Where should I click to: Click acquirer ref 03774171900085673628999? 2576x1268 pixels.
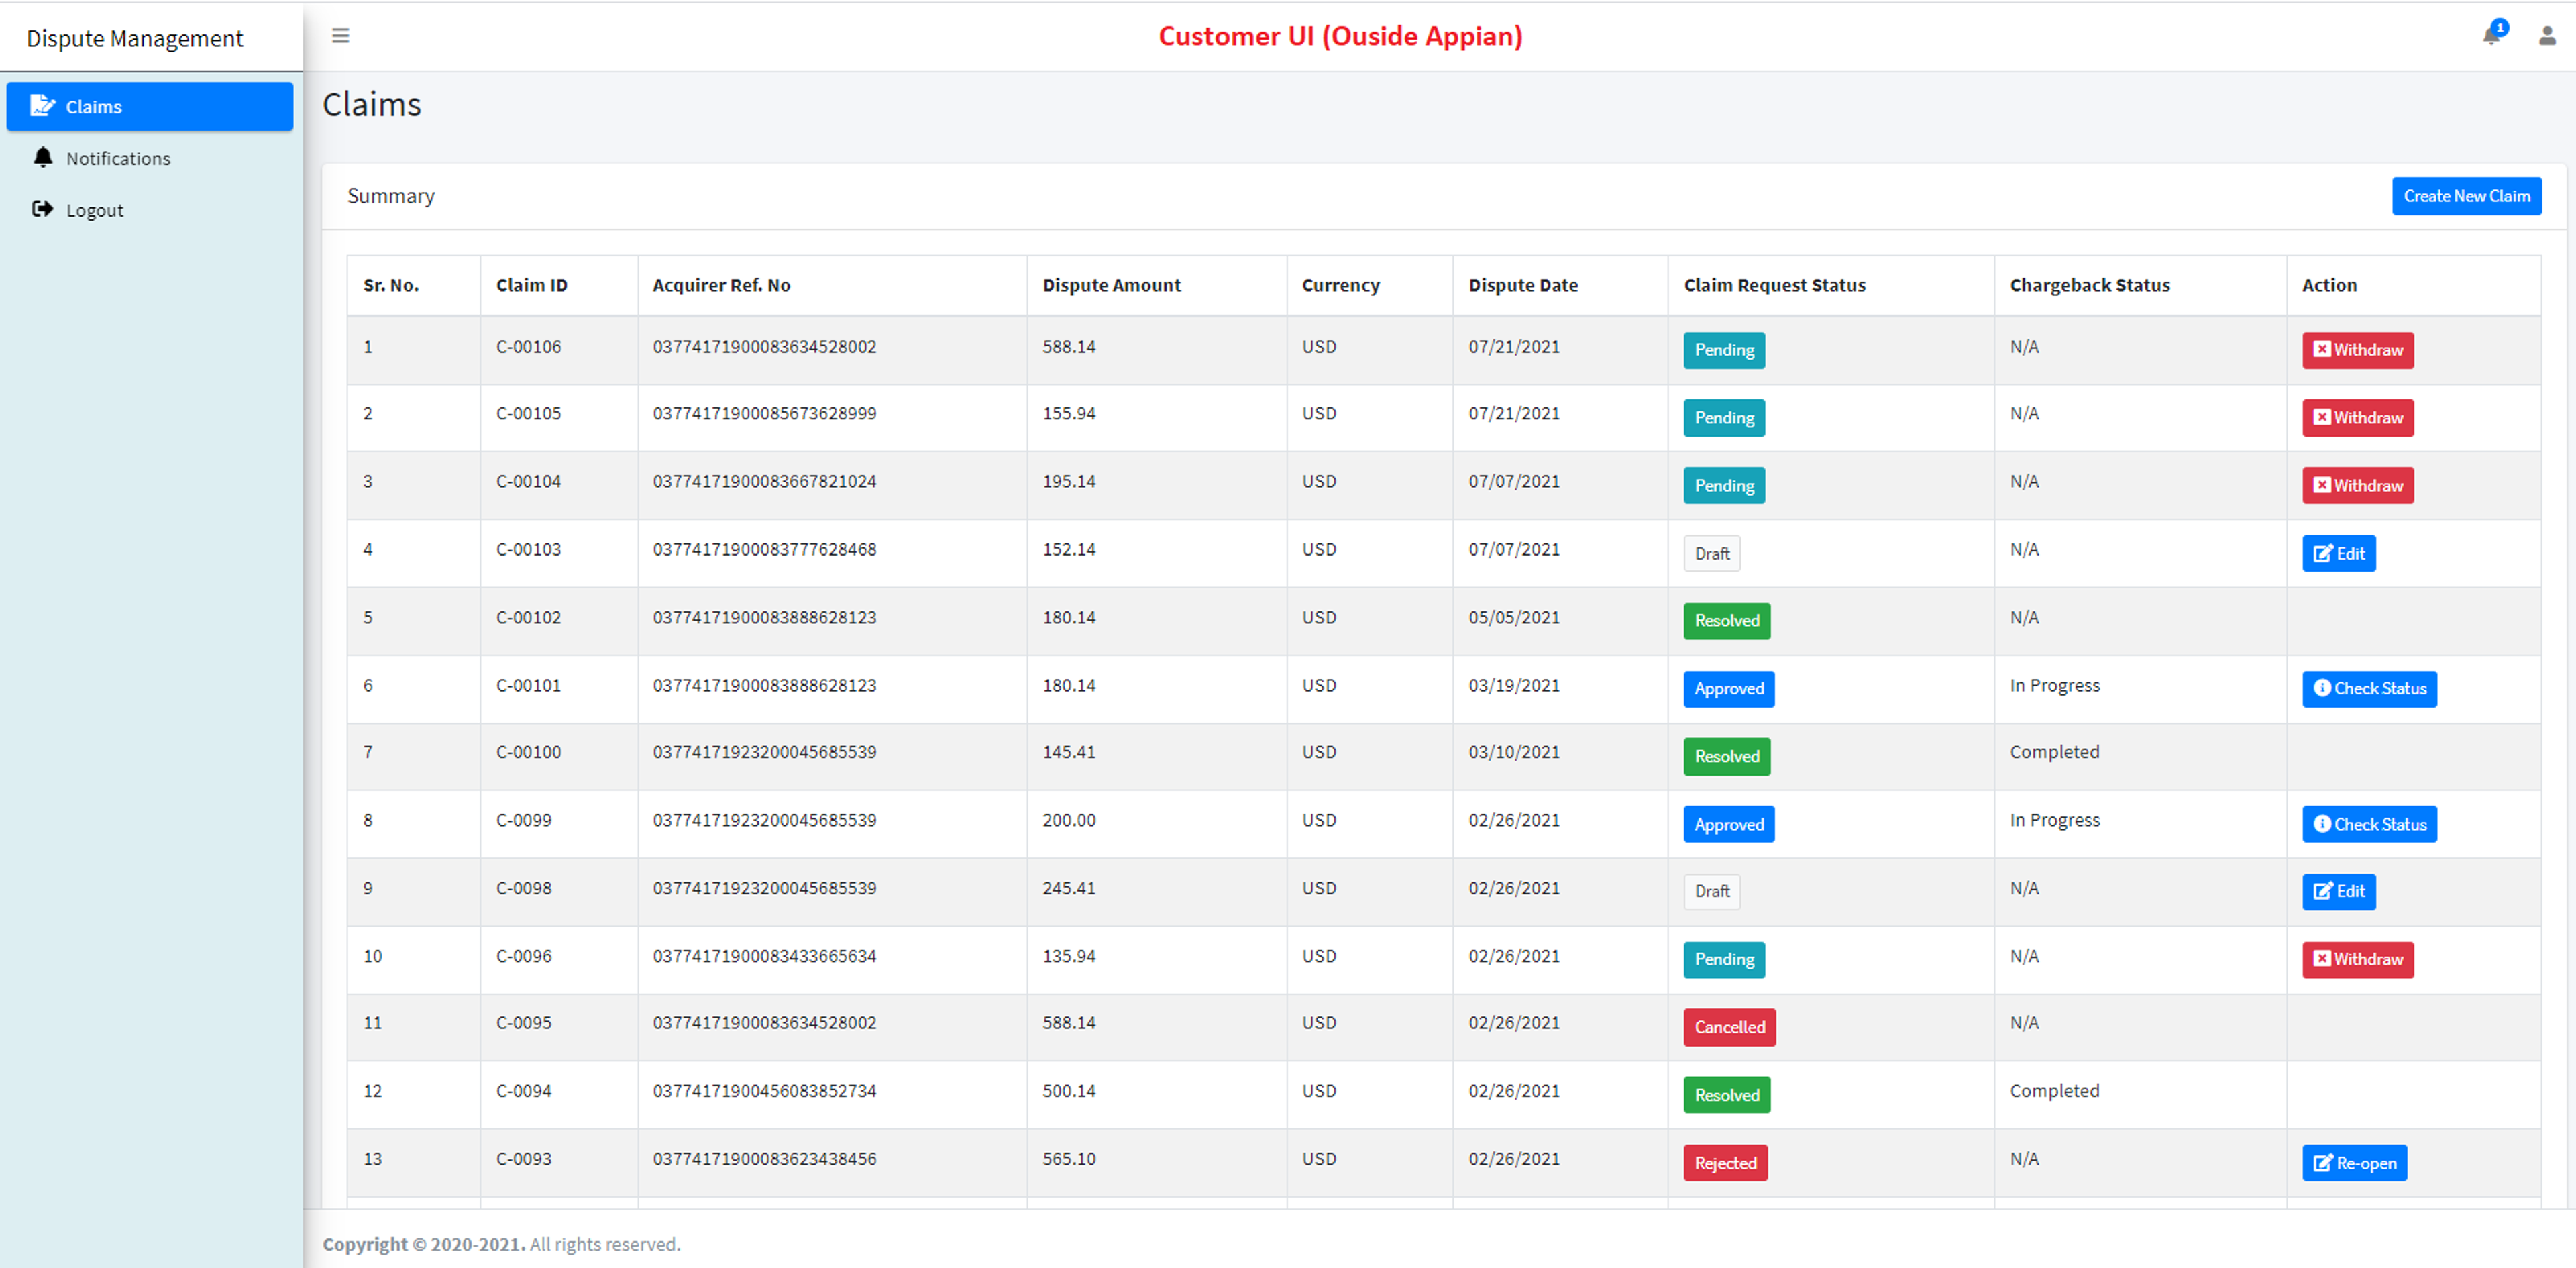[x=764, y=414]
